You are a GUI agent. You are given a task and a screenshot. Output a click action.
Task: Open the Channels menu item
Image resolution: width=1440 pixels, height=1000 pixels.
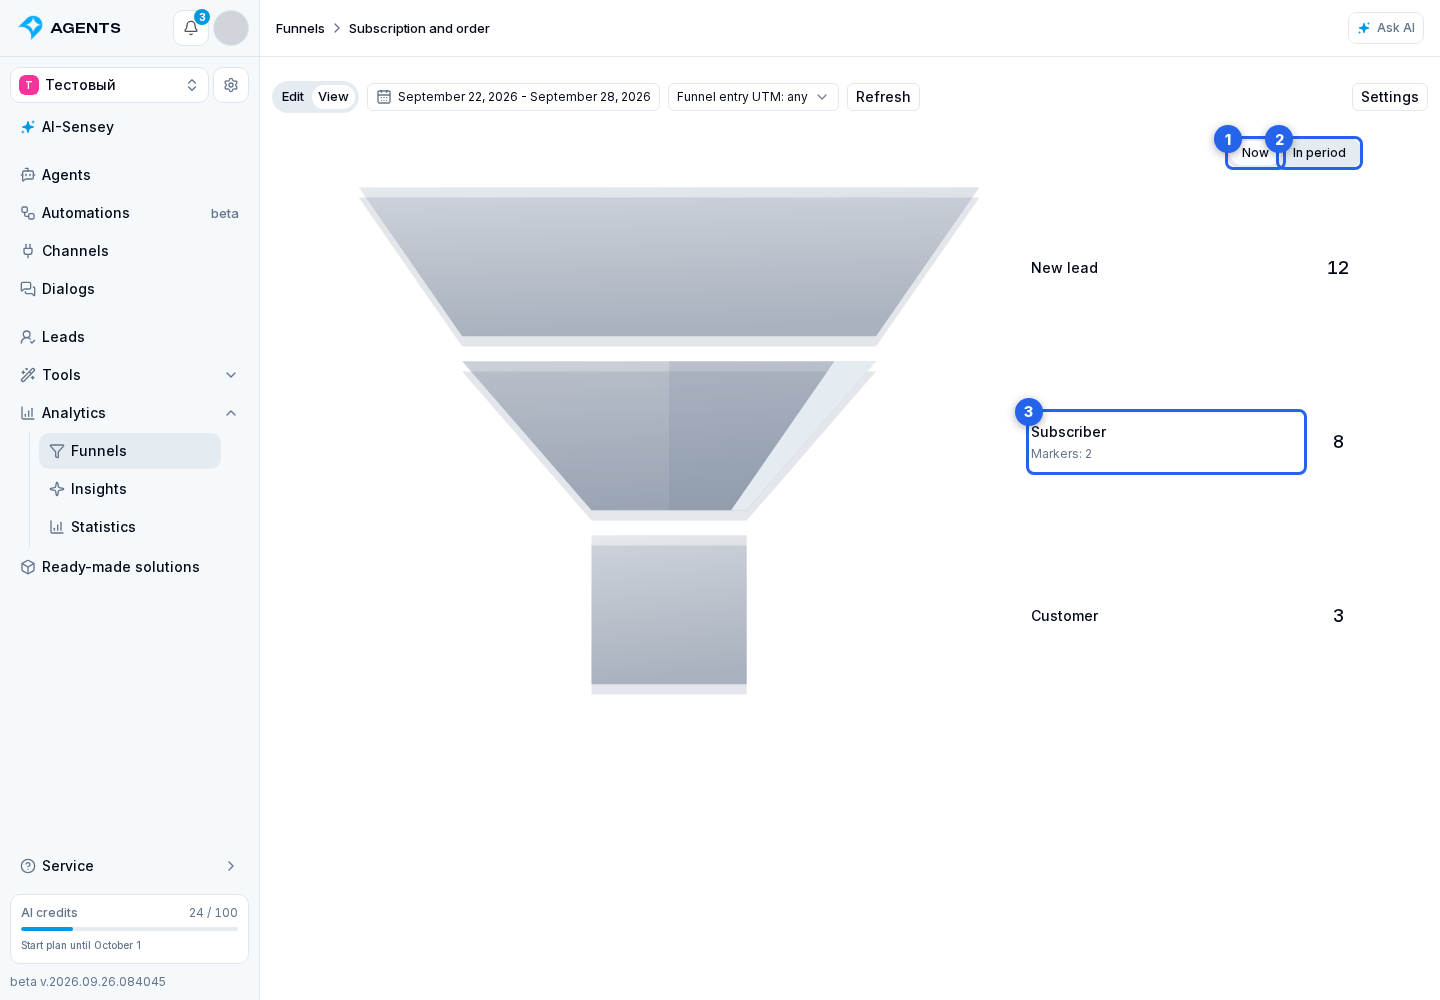click(130, 251)
